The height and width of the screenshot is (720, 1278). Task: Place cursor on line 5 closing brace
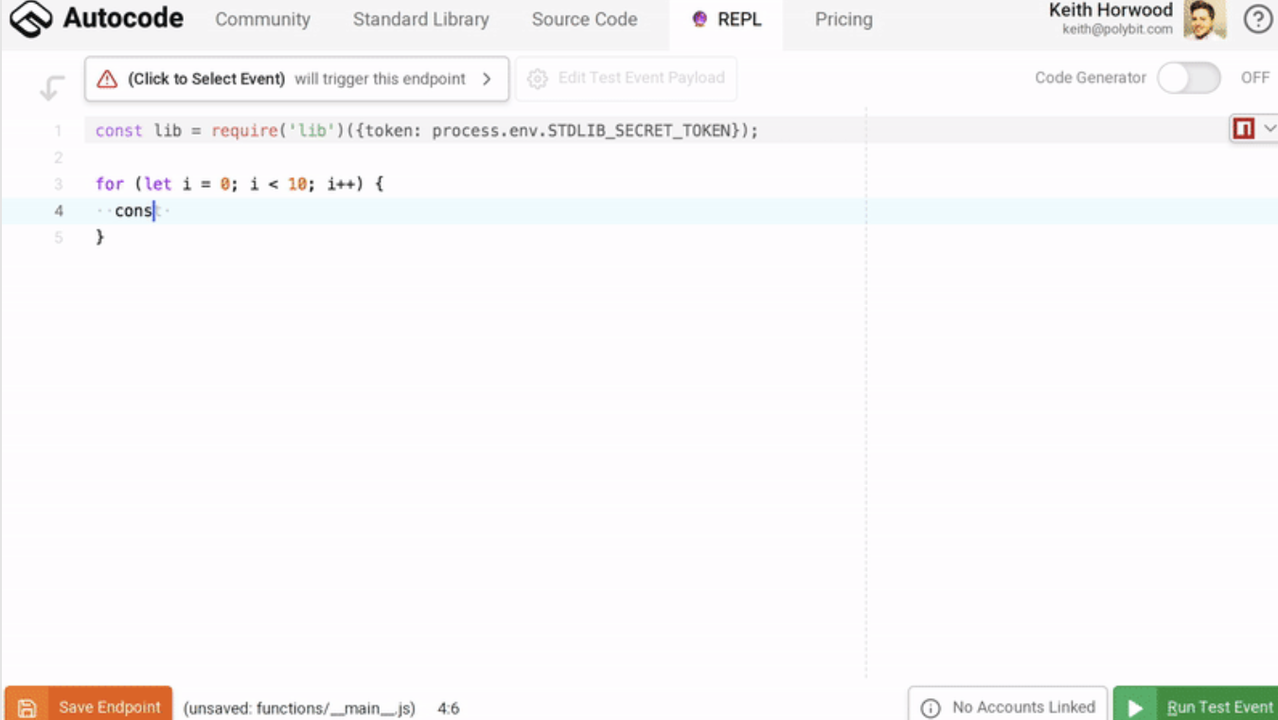(100, 237)
